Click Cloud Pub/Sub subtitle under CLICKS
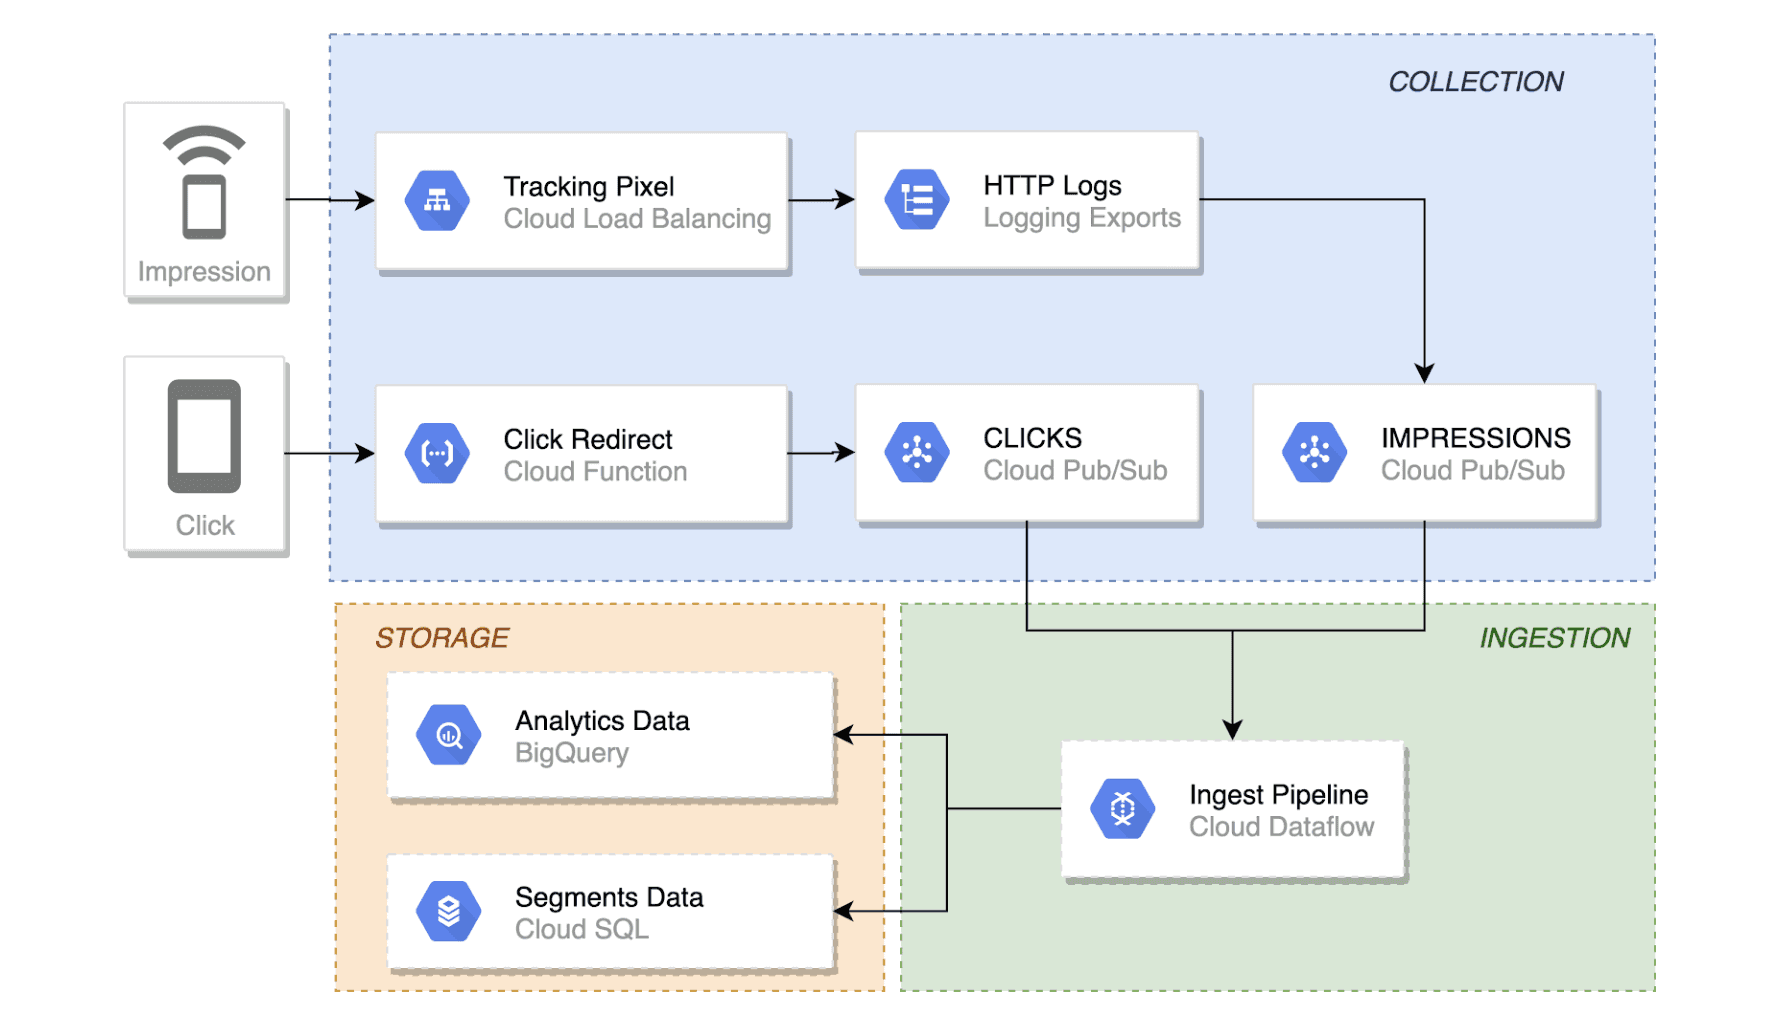 [x=1075, y=471]
